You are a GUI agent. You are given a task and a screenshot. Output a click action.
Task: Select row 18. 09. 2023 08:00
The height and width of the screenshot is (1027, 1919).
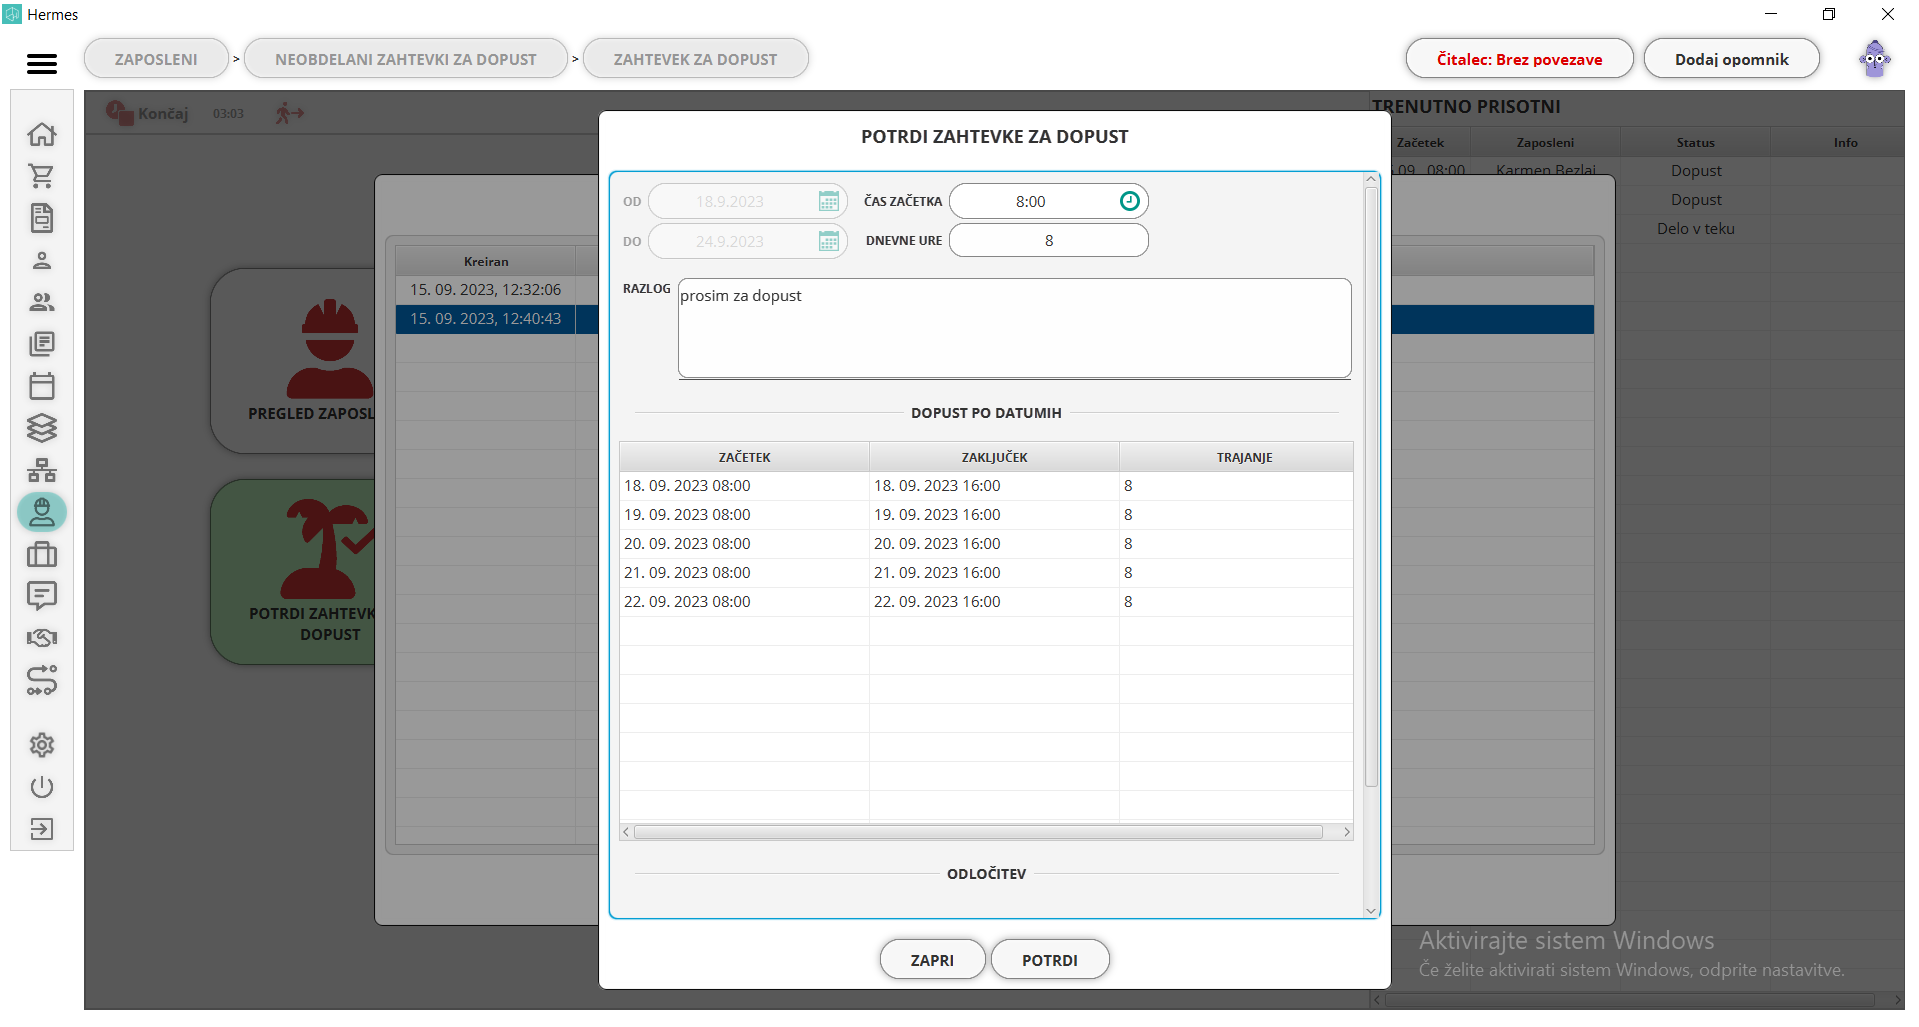(986, 486)
